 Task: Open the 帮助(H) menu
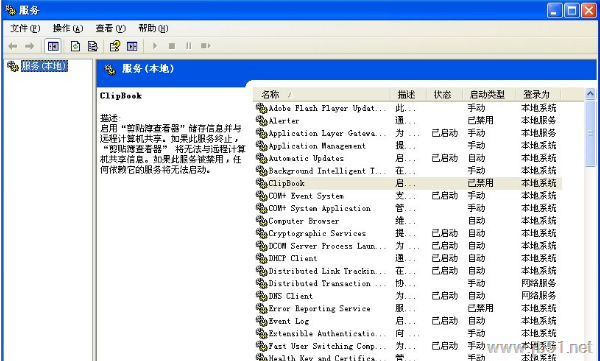(x=153, y=28)
